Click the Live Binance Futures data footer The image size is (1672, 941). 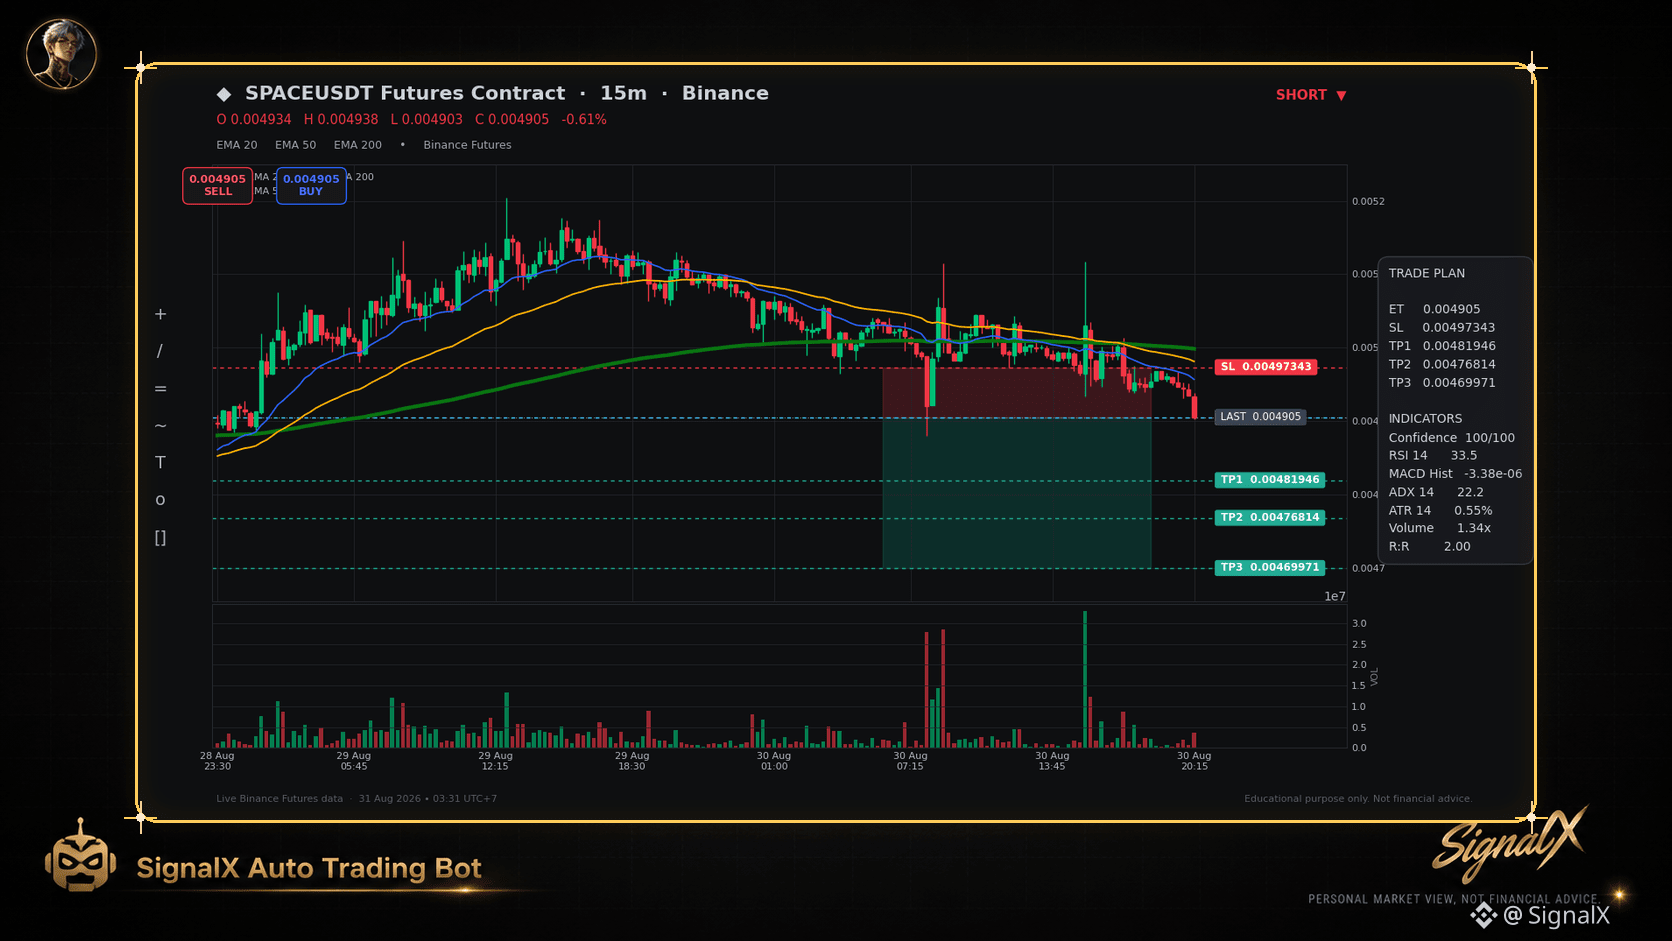tap(279, 799)
